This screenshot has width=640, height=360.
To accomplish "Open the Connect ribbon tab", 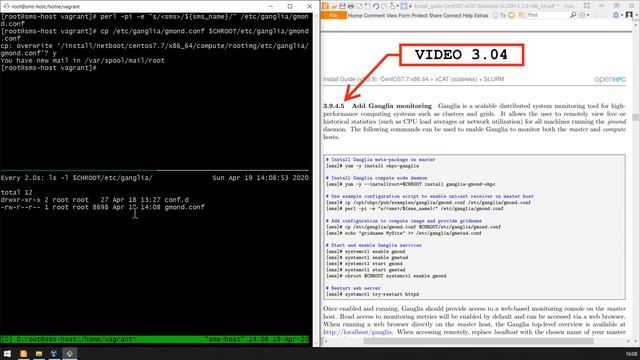I will click(x=452, y=16).
